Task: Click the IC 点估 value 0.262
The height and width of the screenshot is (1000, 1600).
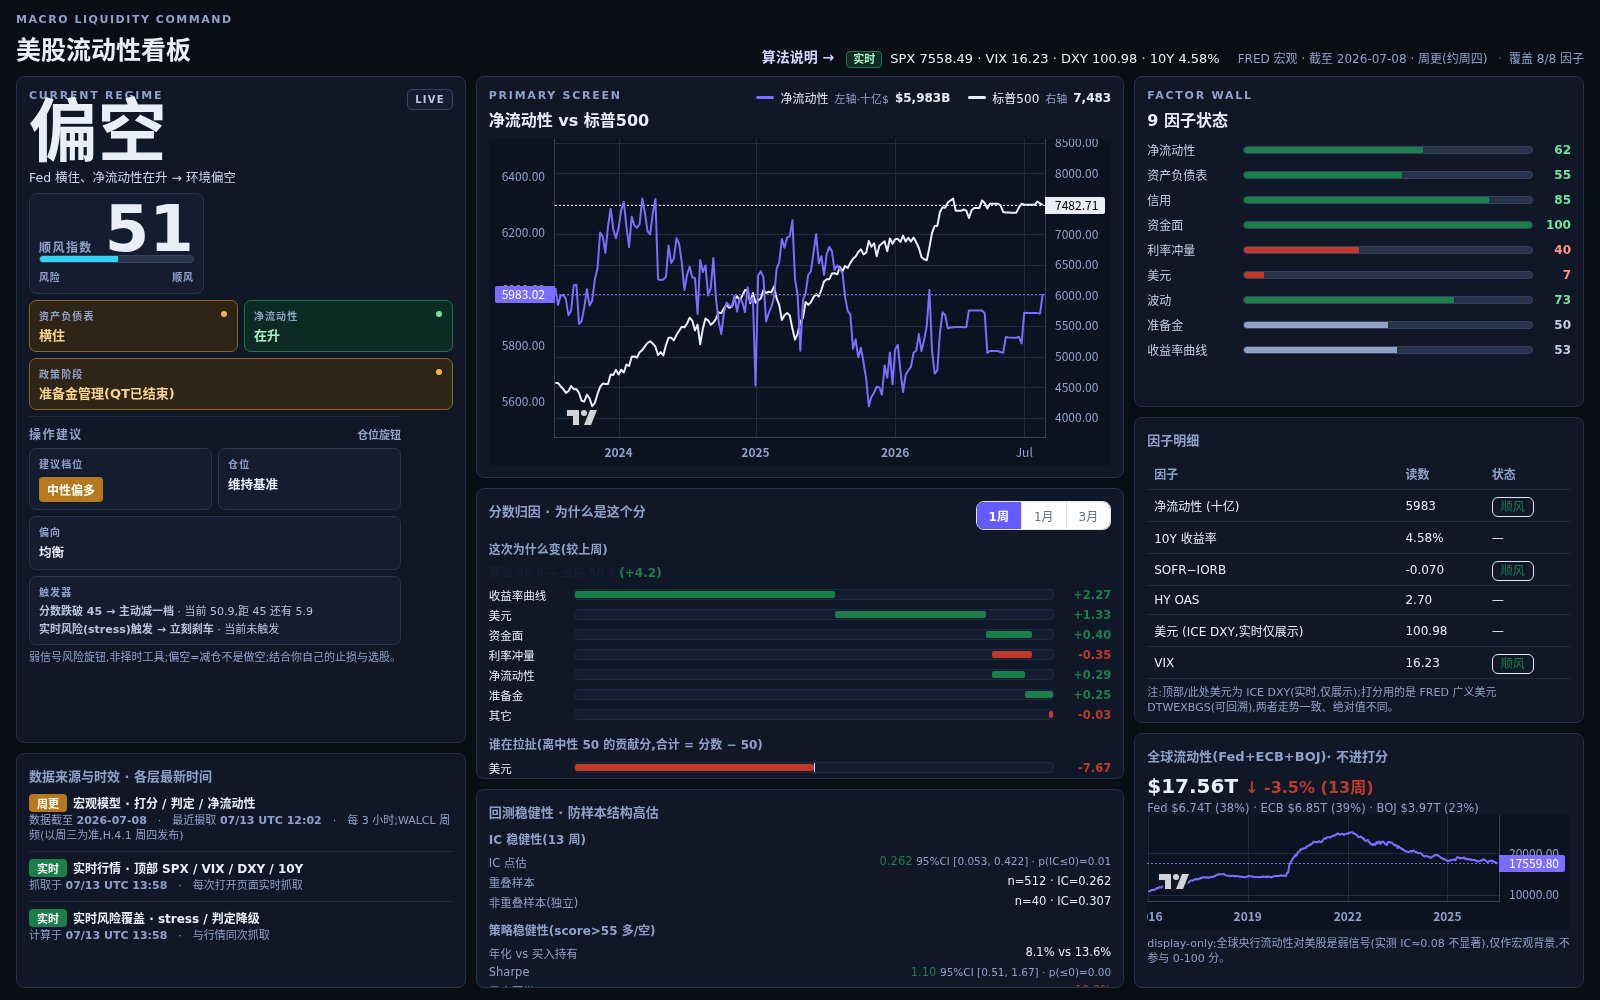Action: pyautogui.click(x=896, y=861)
